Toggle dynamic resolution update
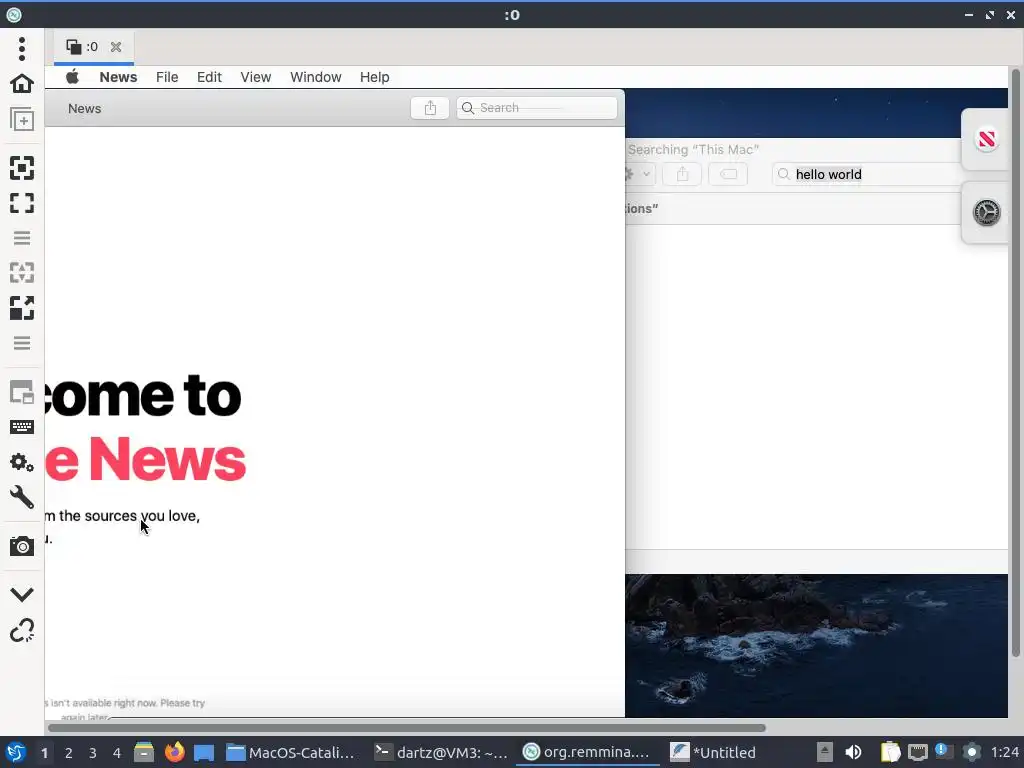 tap(22, 272)
